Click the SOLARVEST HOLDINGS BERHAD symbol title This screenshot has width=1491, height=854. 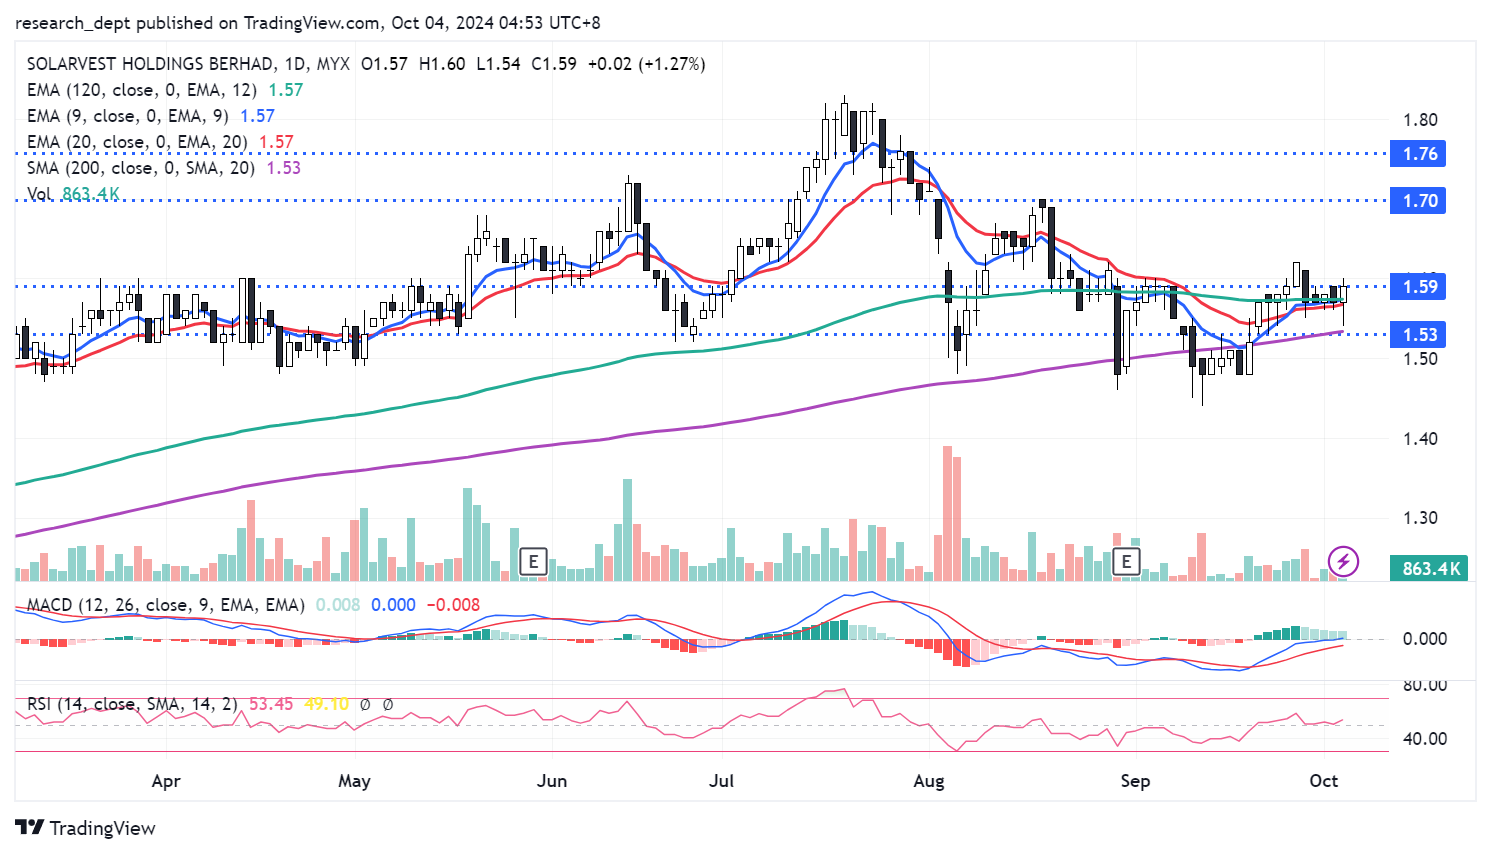(x=151, y=64)
